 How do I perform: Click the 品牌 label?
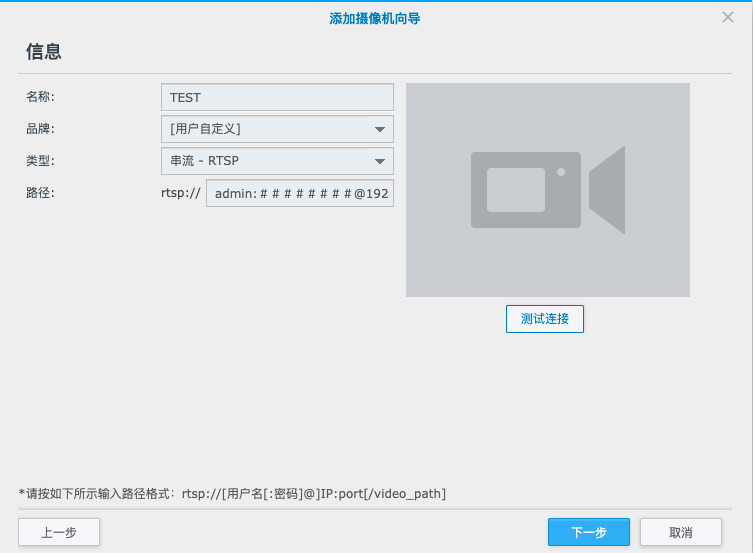(40, 129)
